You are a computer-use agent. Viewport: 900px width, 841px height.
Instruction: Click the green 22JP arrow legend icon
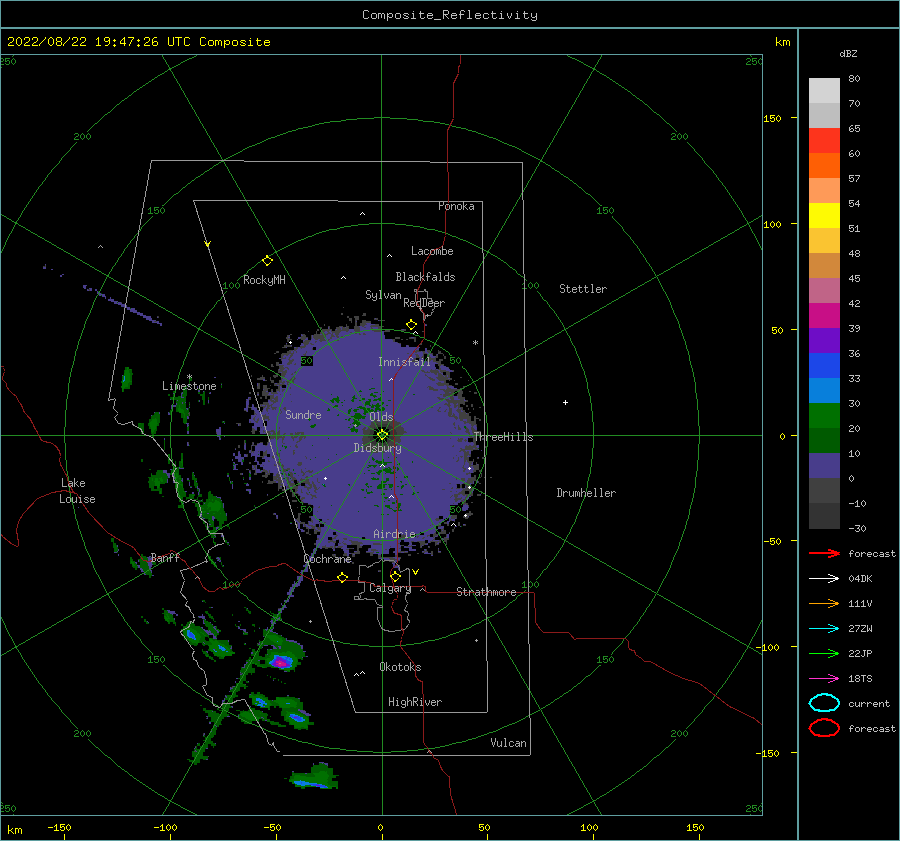point(824,653)
